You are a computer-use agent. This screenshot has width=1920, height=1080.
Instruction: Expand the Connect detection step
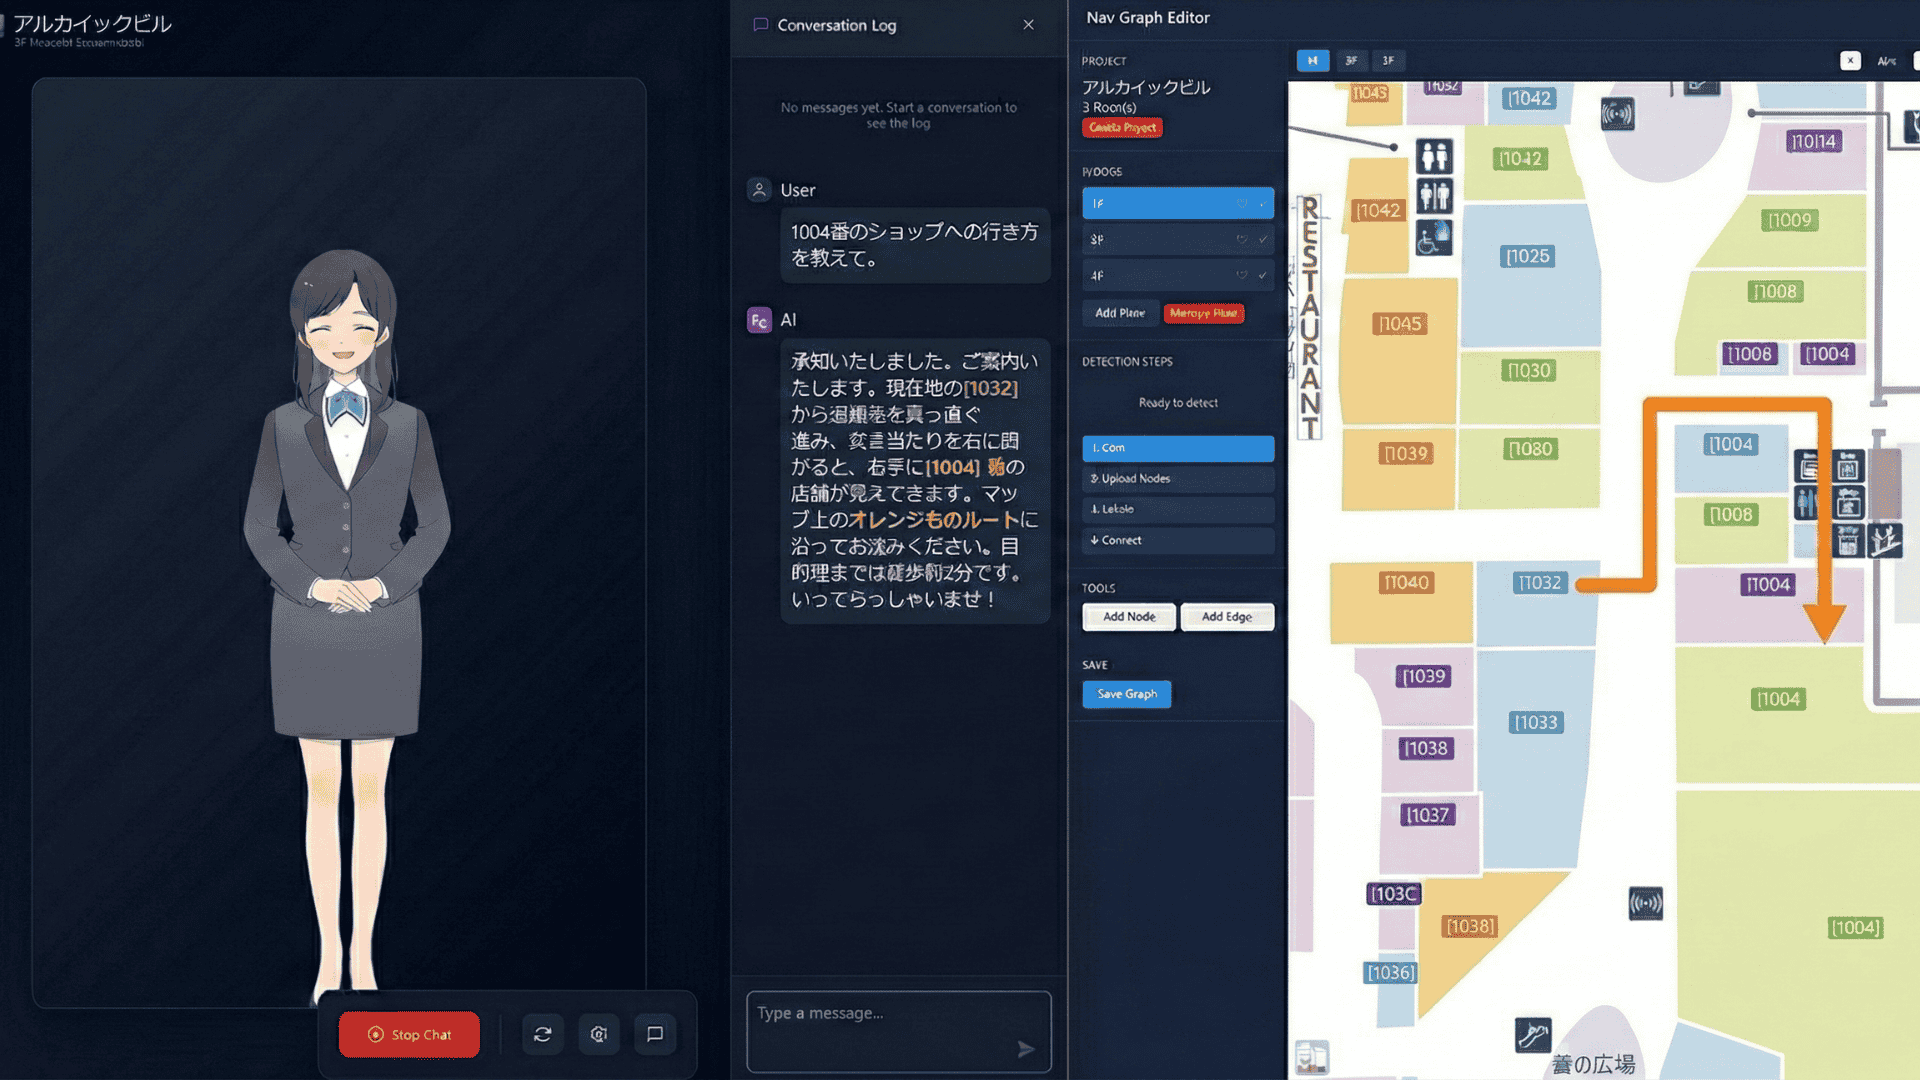click(x=1177, y=540)
